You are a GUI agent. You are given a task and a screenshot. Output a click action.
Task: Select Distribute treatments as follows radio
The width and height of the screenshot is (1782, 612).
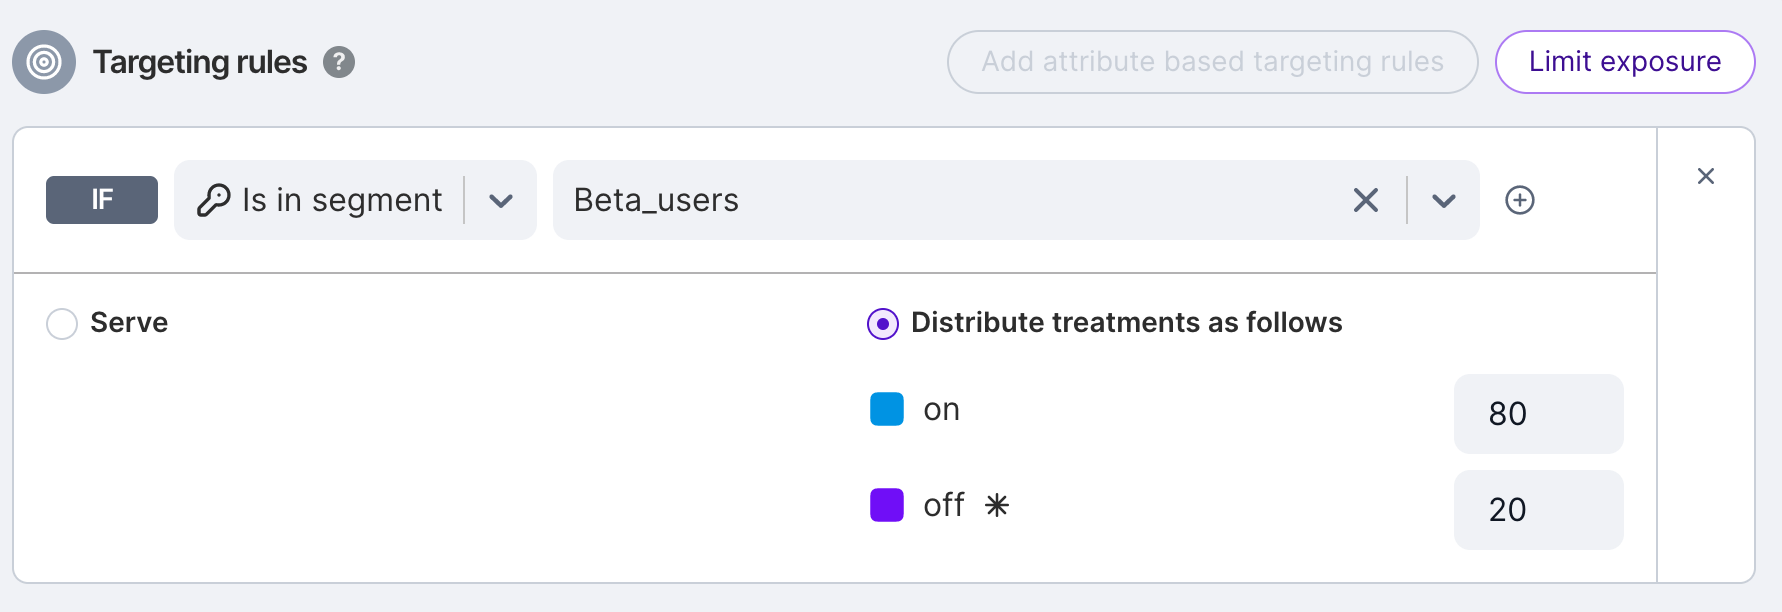click(883, 324)
